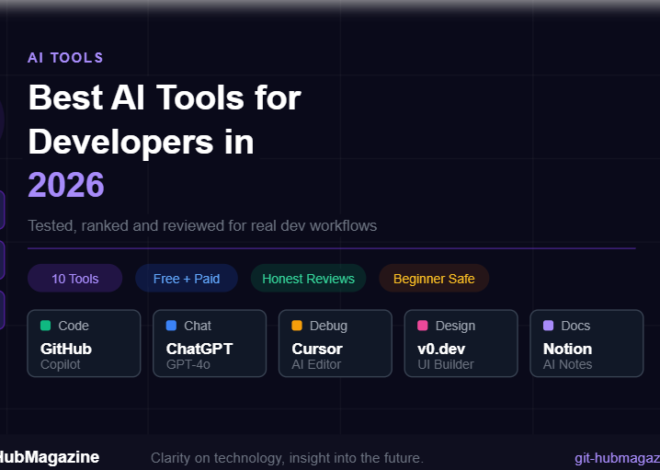Select the Free + Paid pill badge
The image size is (660, 470).
186,279
